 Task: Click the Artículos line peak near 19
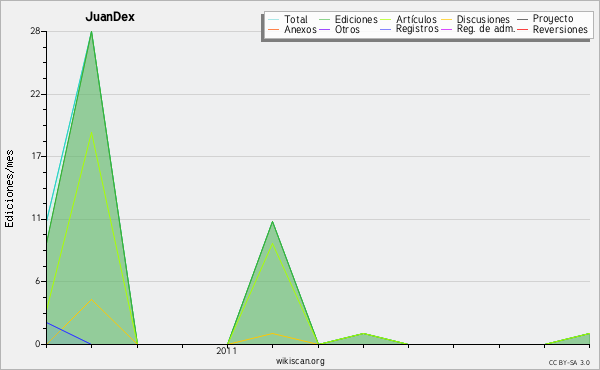(x=91, y=133)
